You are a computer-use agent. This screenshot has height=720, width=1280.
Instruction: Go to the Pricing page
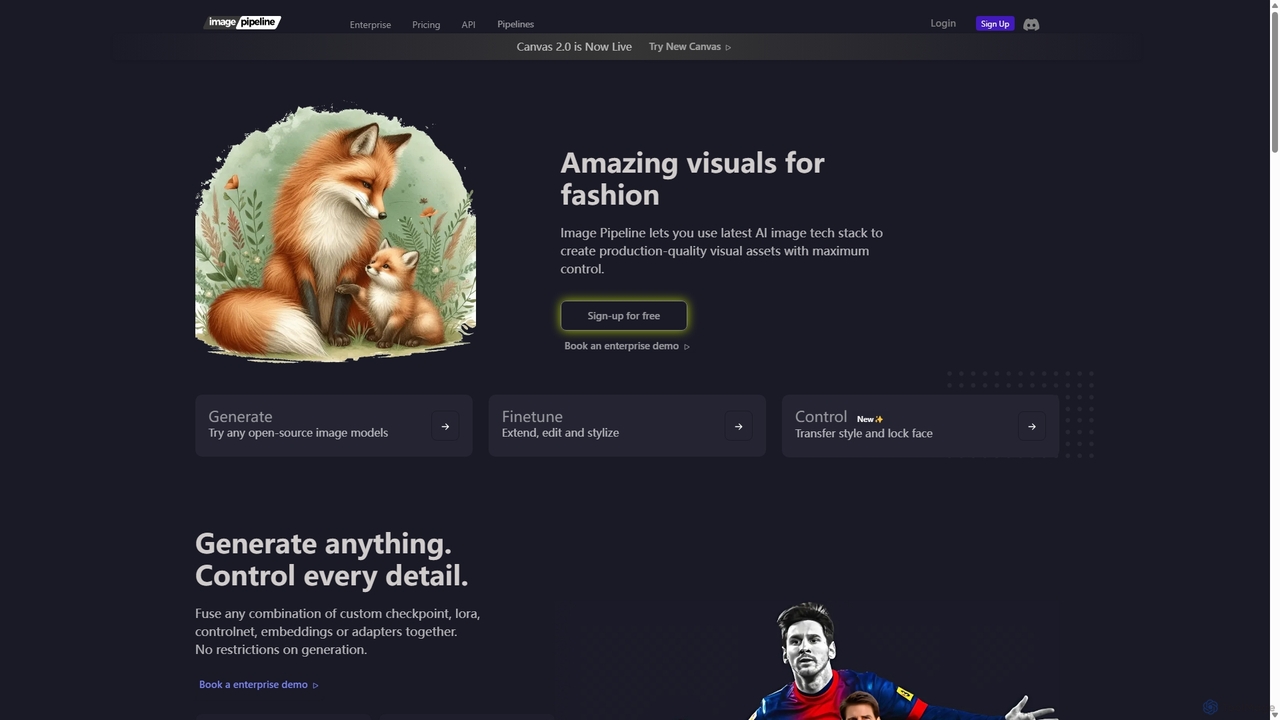point(426,24)
